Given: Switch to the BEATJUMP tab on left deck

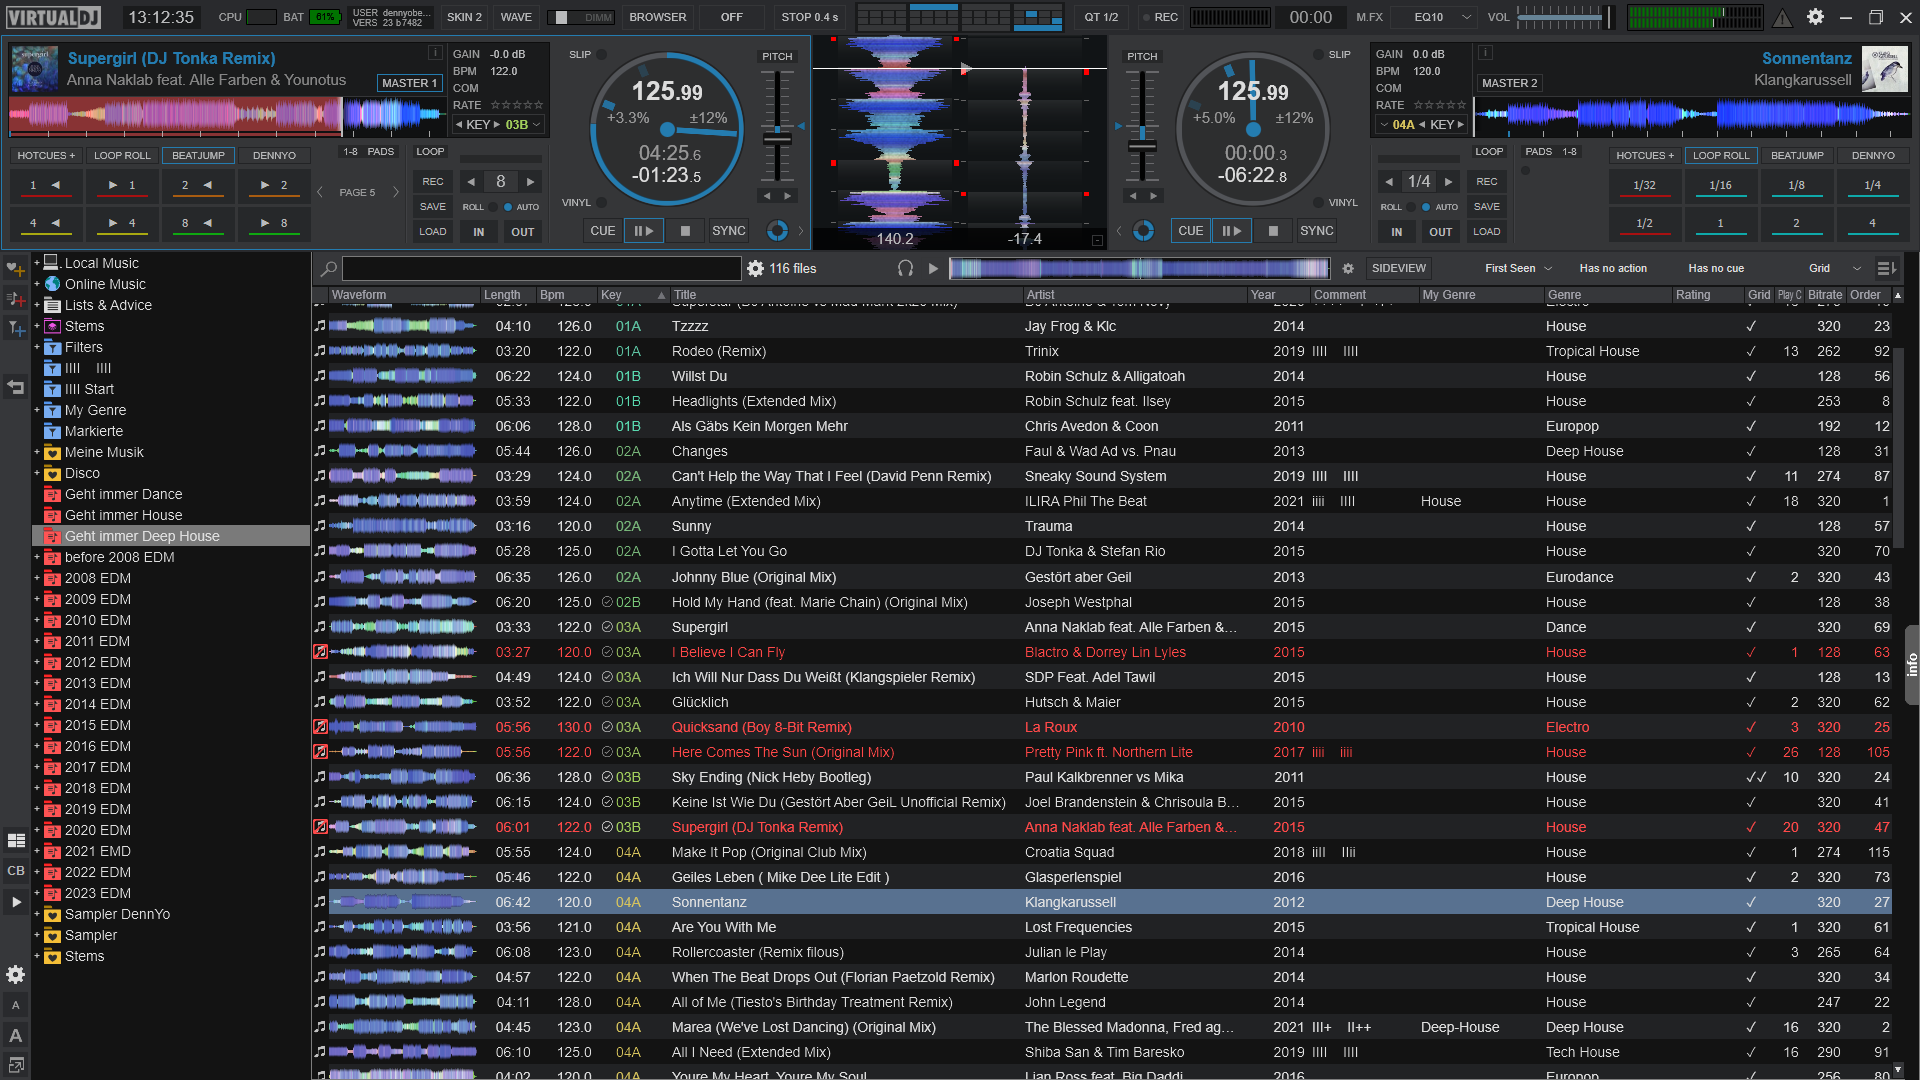Looking at the screenshot, I should point(197,155).
